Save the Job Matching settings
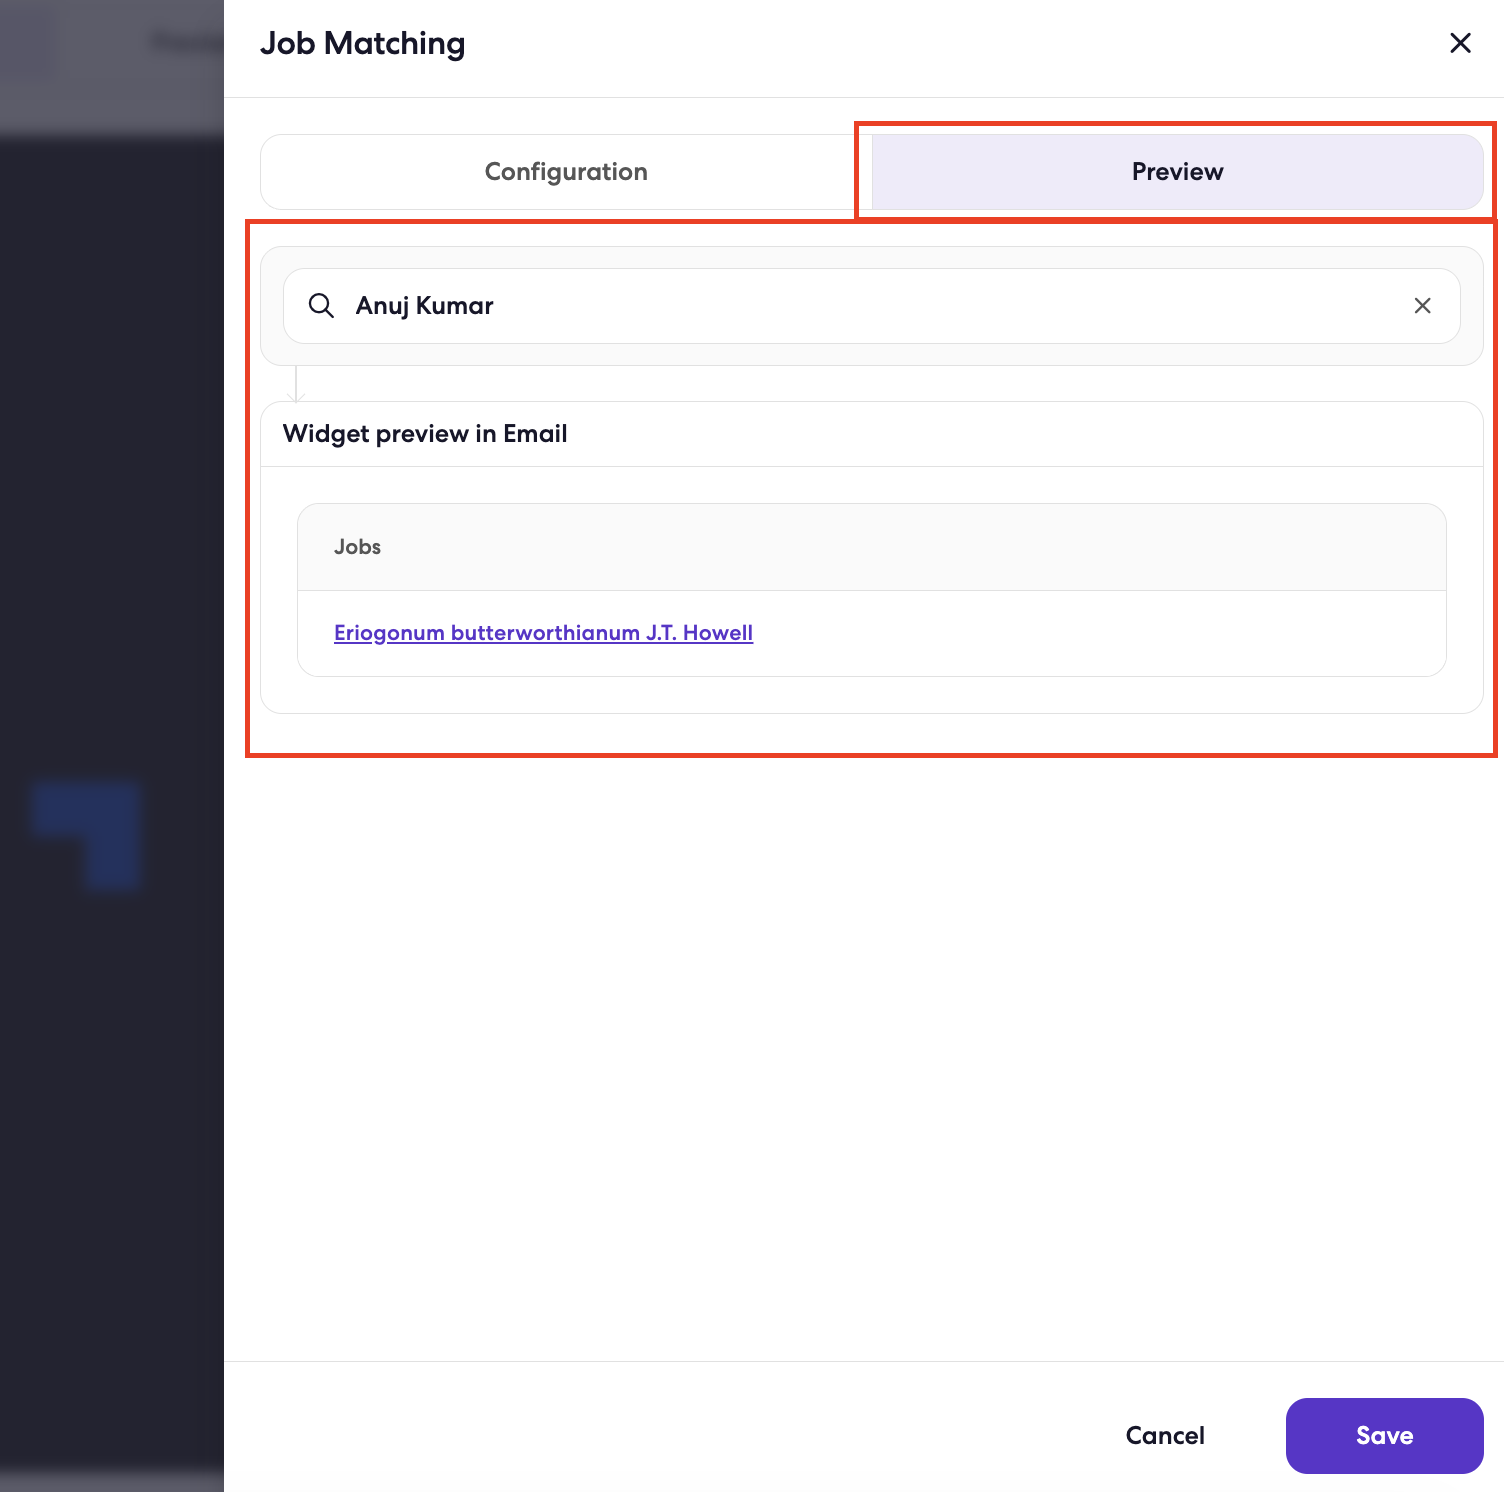The image size is (1504, 1492). tap(1384, 1436)
